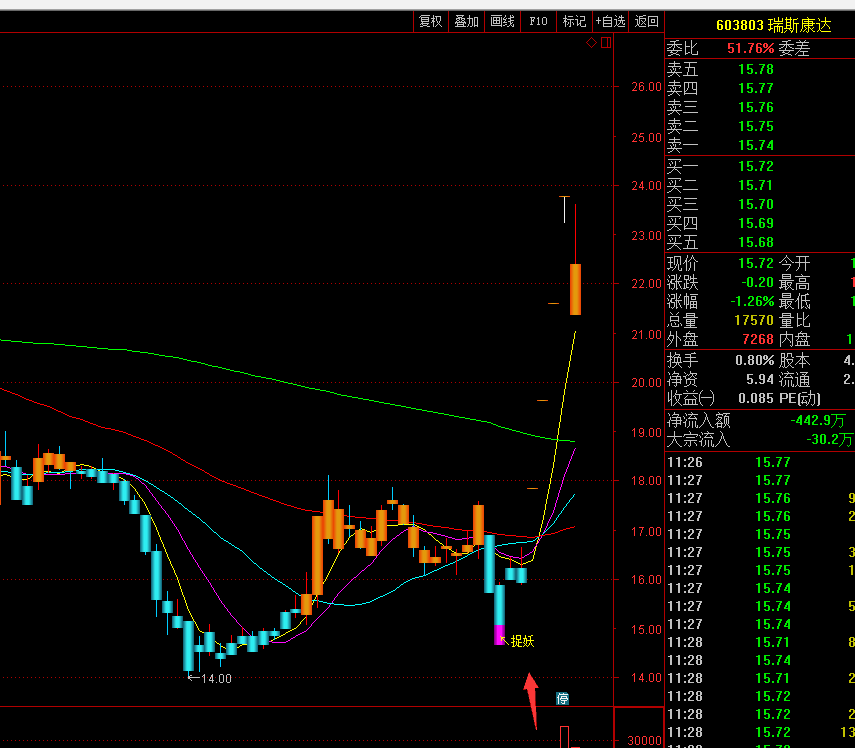This screenshot has width=855, height=748.
Task: Click the 流通 label
Action: (x=794, y=379)
